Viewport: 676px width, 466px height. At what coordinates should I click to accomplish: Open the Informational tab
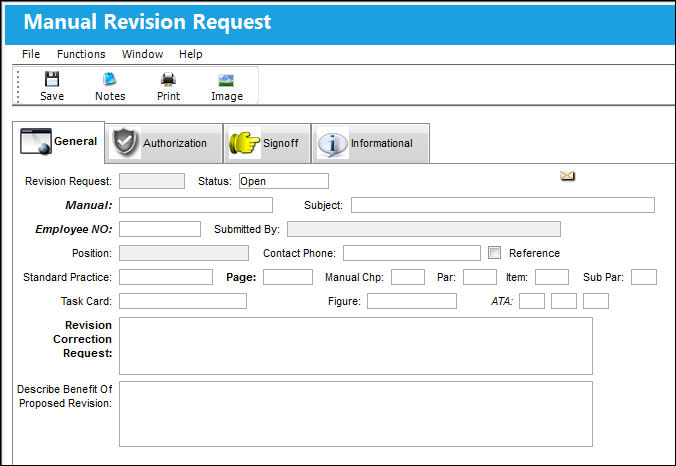click(370, 143)
